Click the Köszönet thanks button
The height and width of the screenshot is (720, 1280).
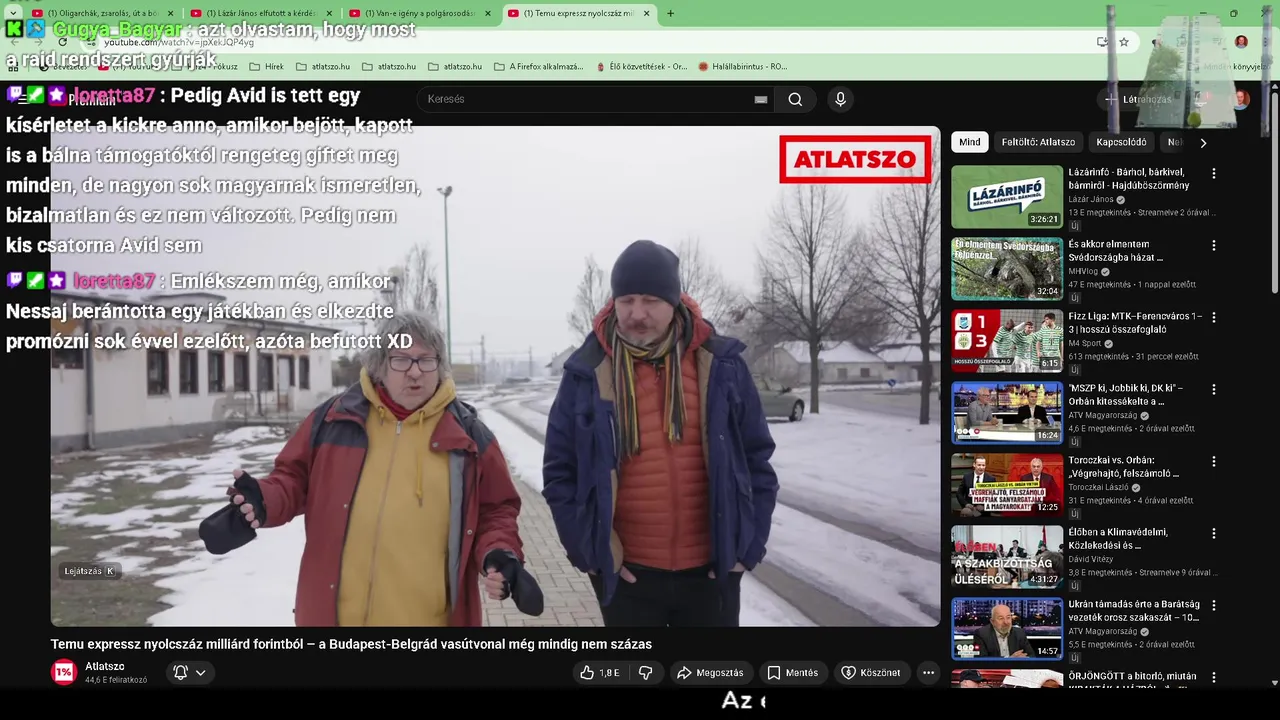pyautogui.click(x=871, y=673)
